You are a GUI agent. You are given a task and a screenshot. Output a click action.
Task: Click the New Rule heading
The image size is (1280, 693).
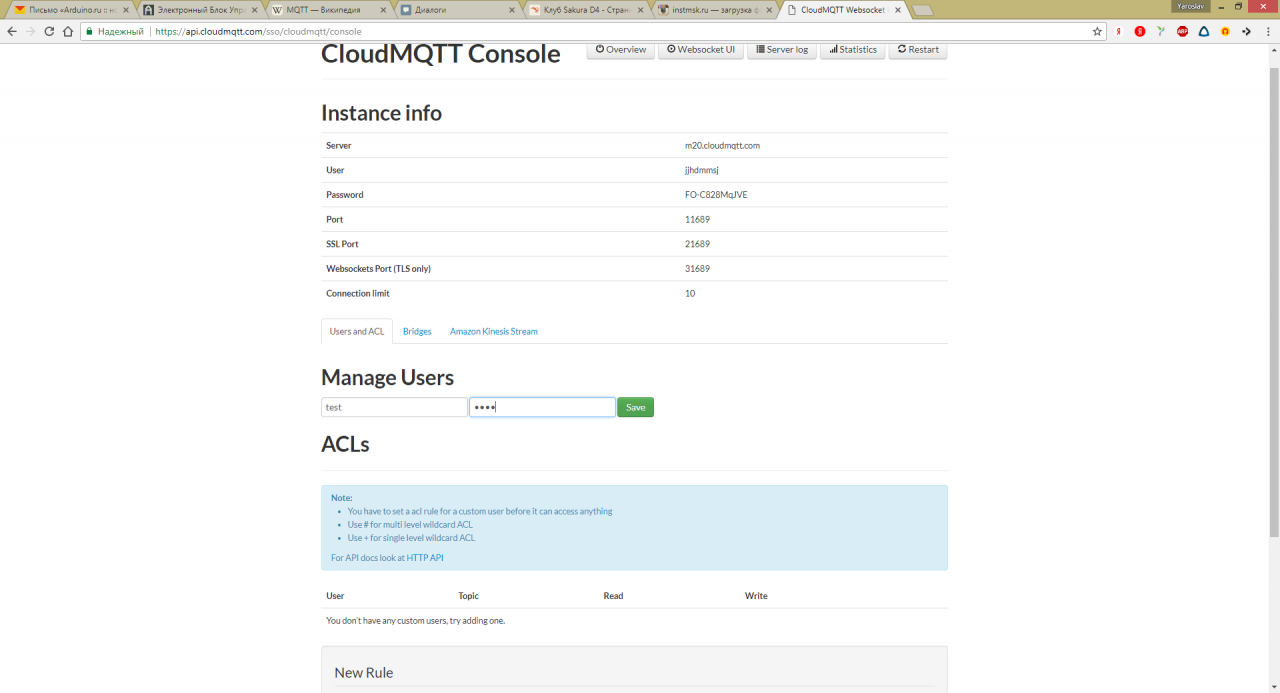(364, 673)
